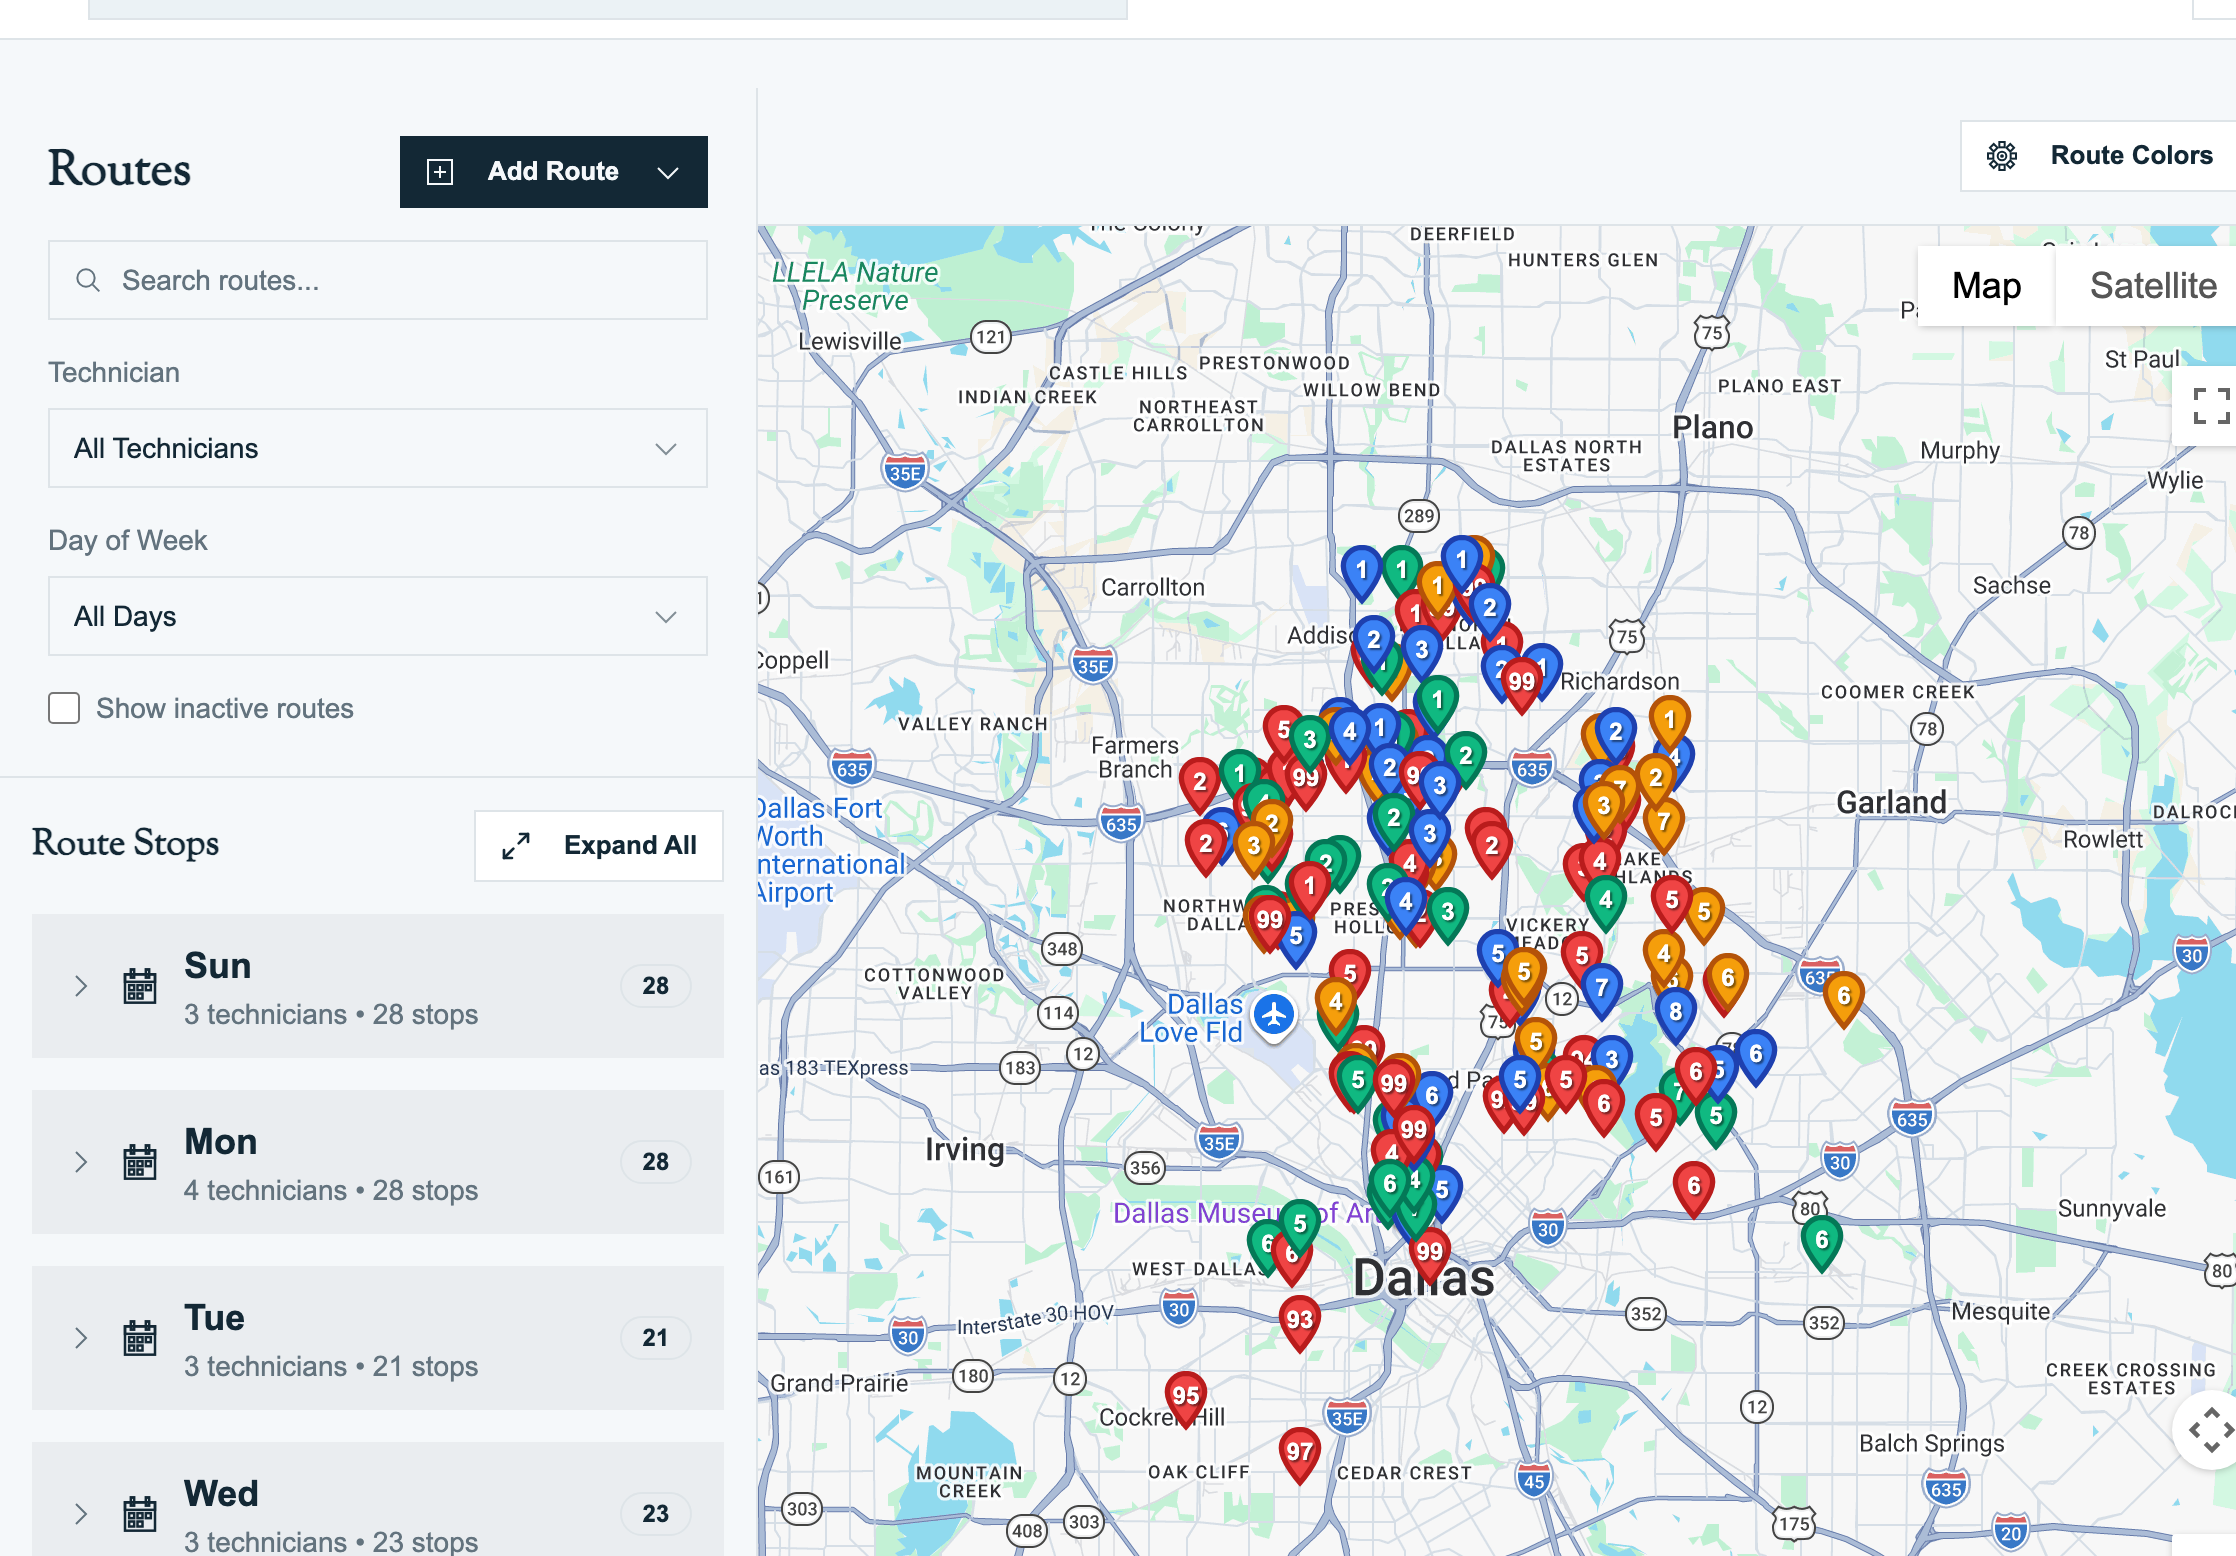The height and width of the screenshot is (1556, 2236).
Task: Select green pin 6 near Mesquite
Action: [x=1821, y=1244]
